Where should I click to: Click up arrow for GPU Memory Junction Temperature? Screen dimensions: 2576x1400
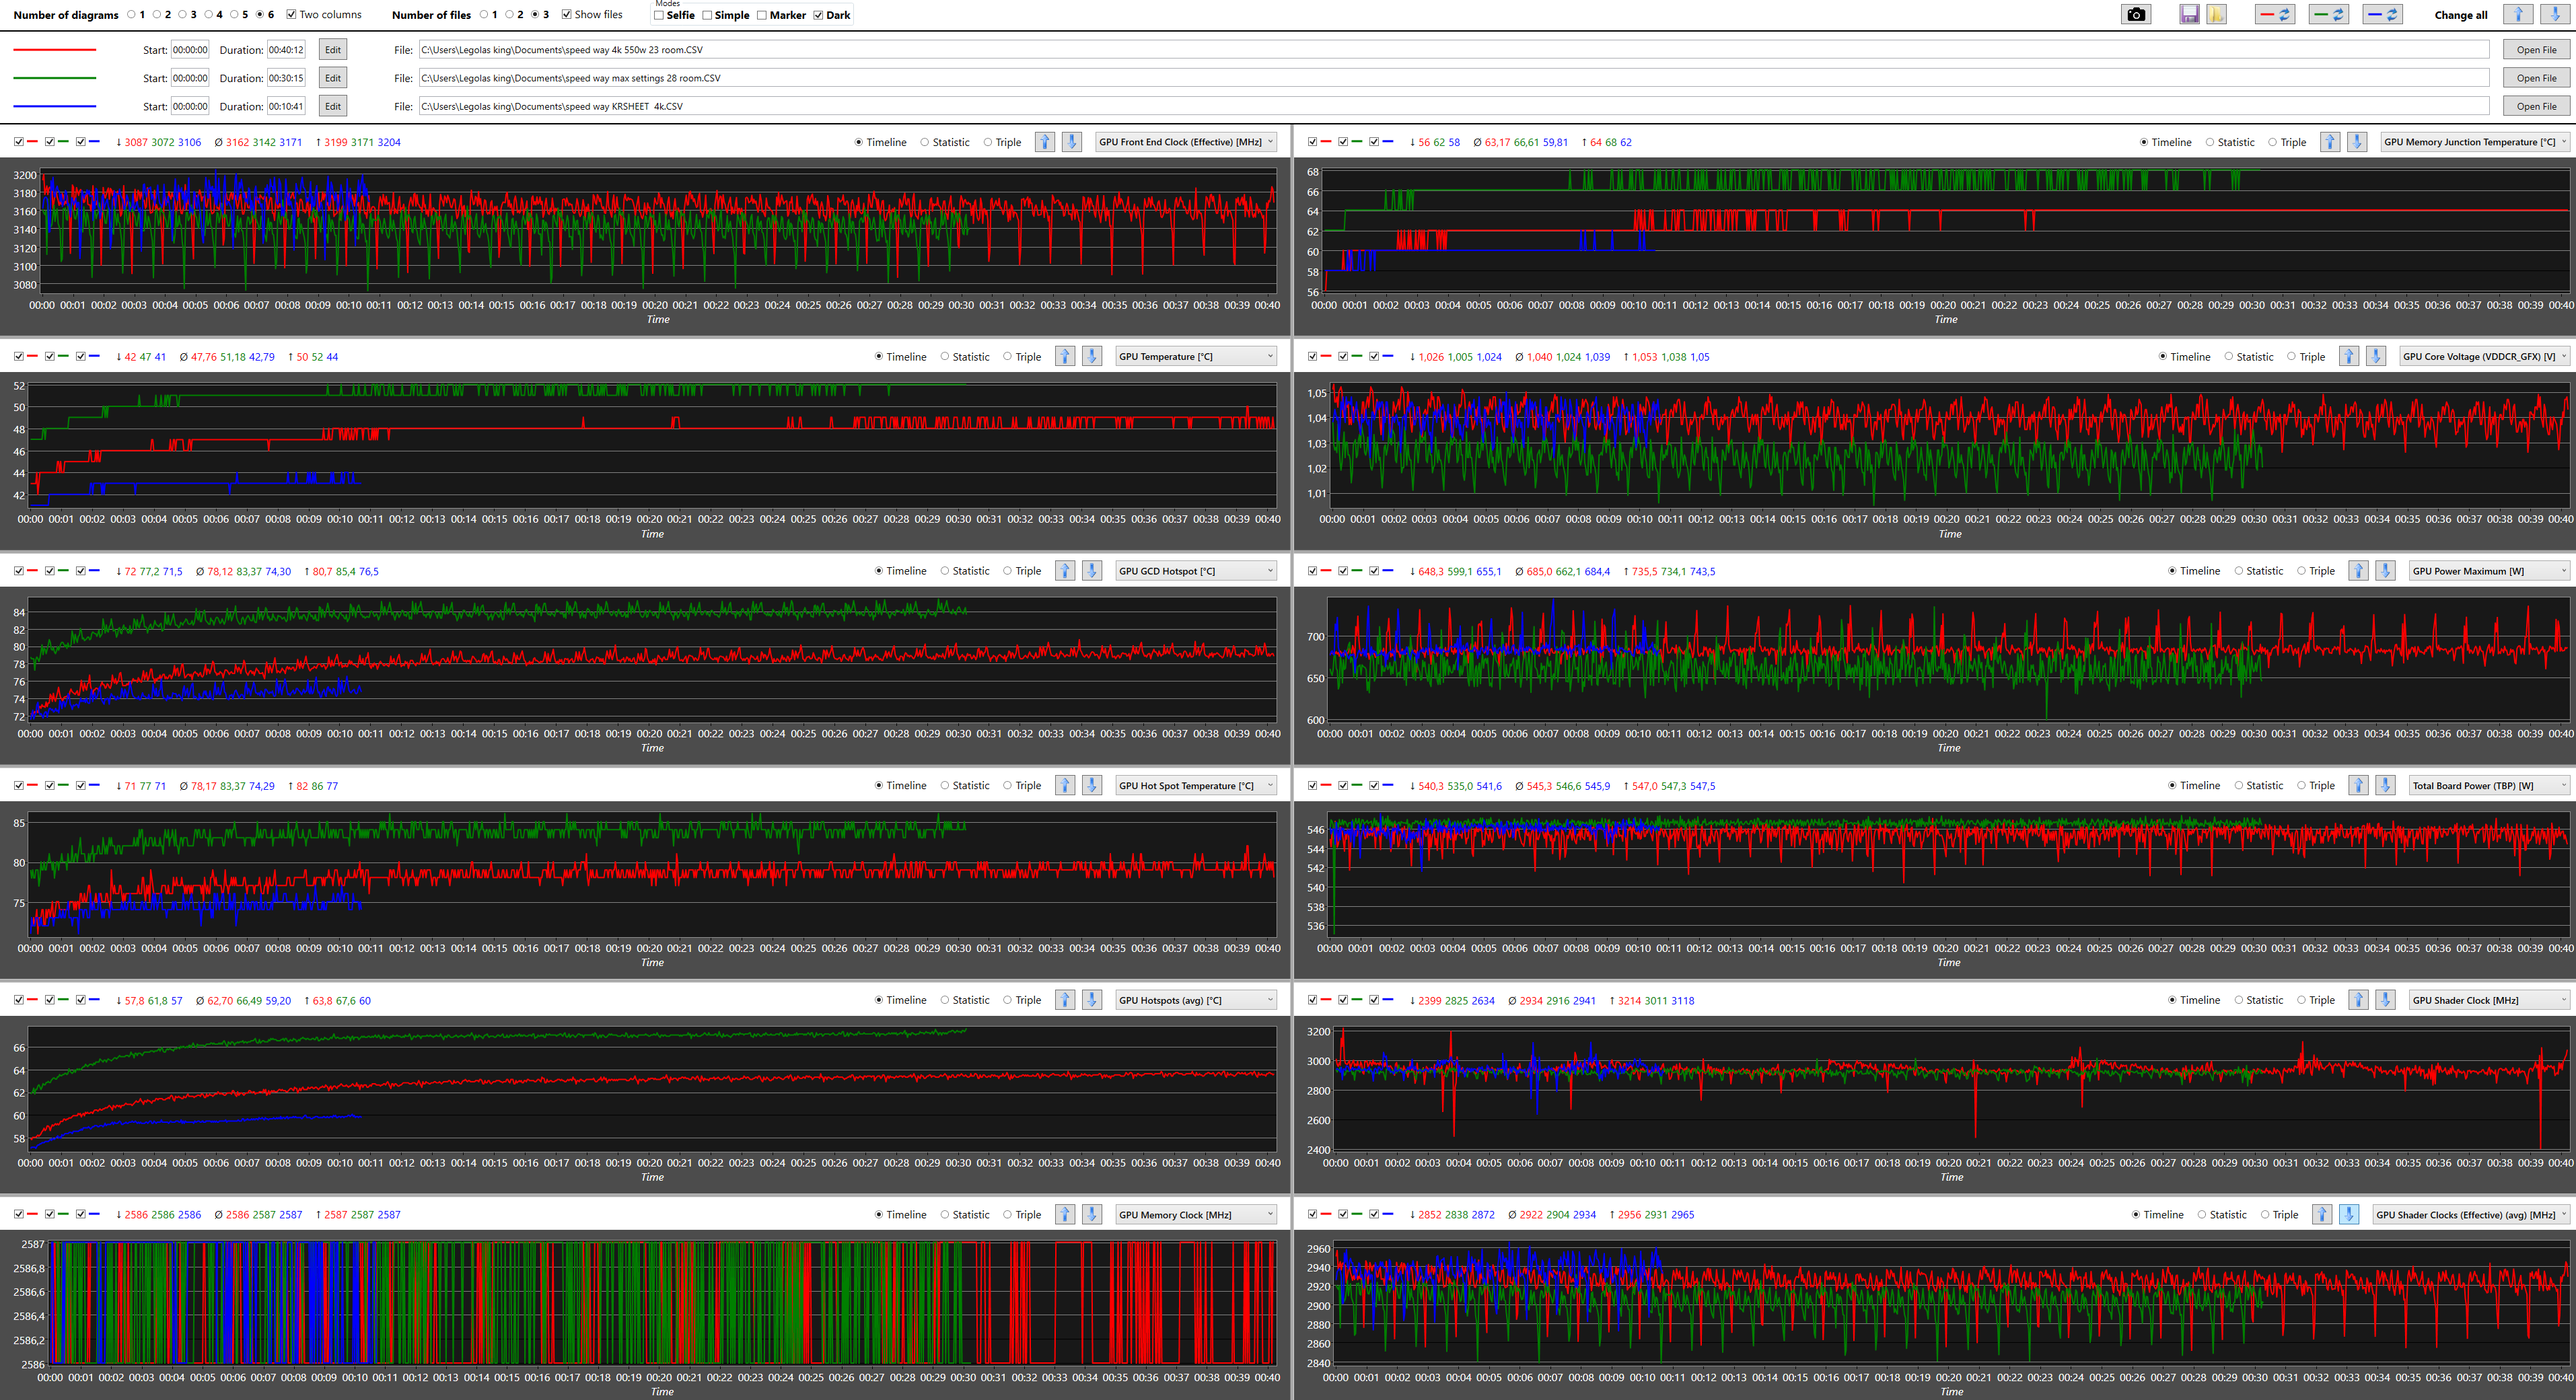coord(2330,142)
